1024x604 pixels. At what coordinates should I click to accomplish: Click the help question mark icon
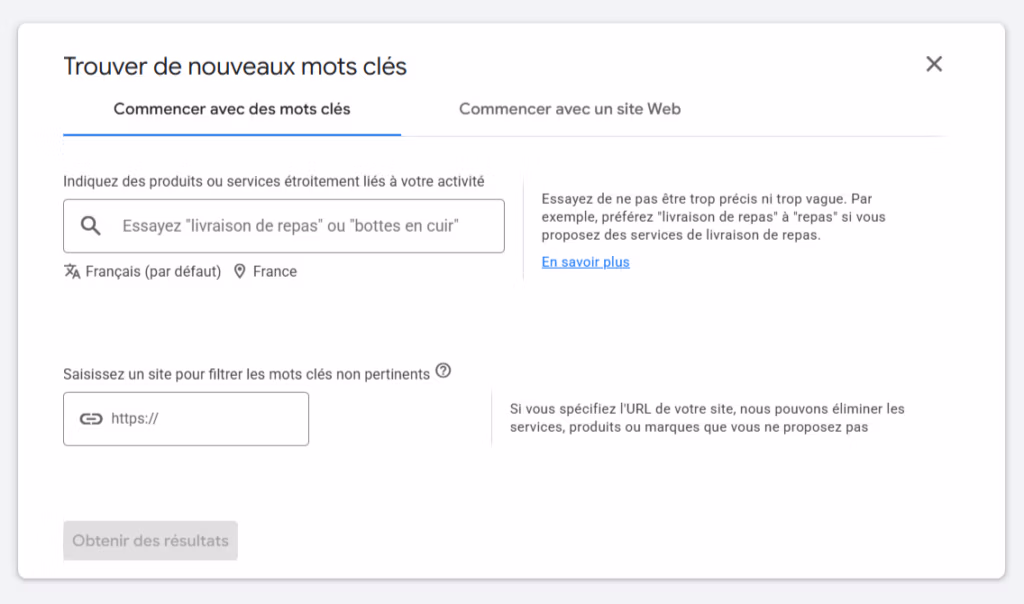(443, 371)
